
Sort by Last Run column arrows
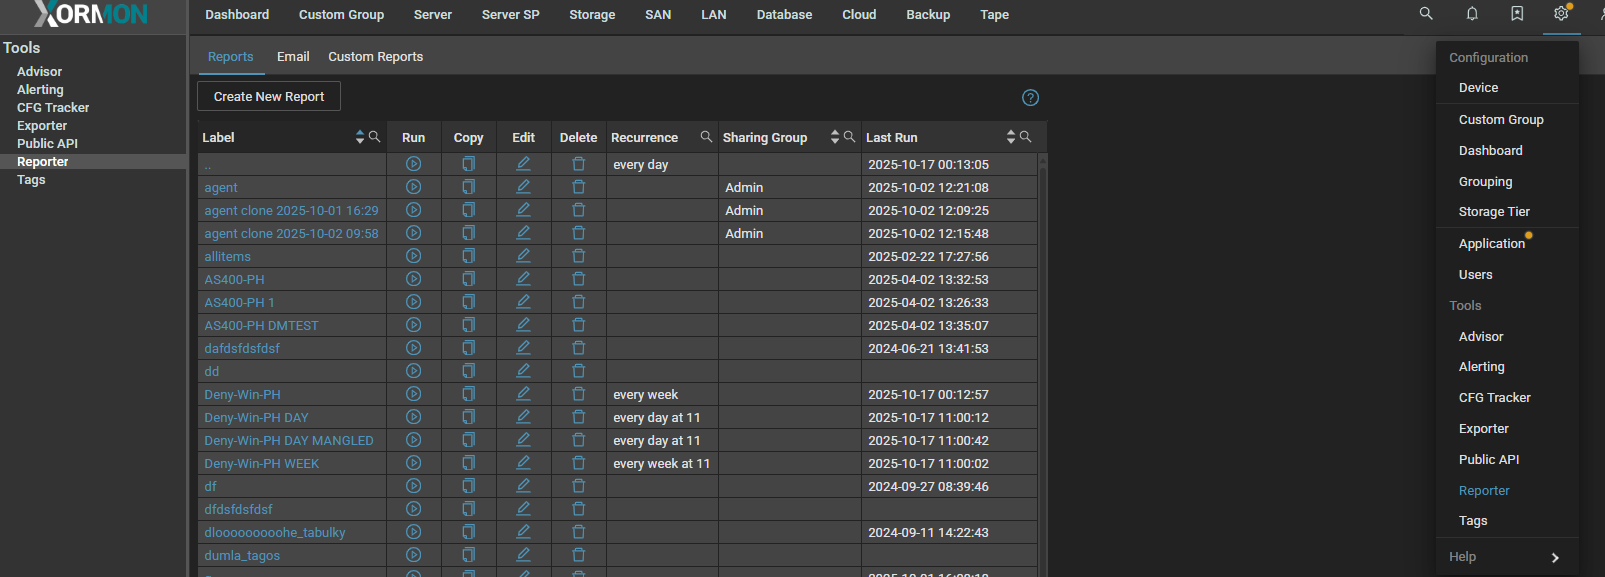[1011, 137]
